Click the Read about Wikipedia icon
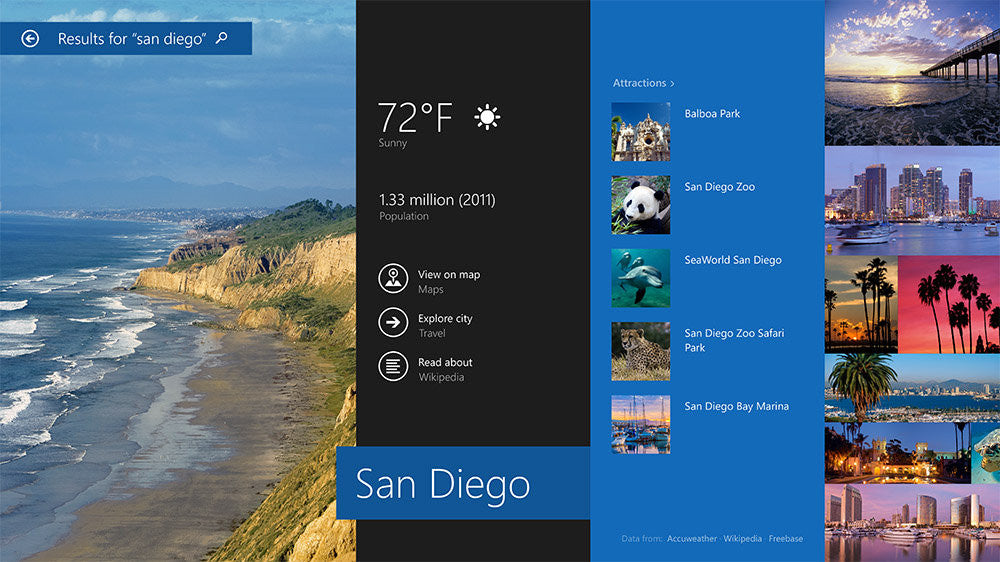 pos(393,366)
